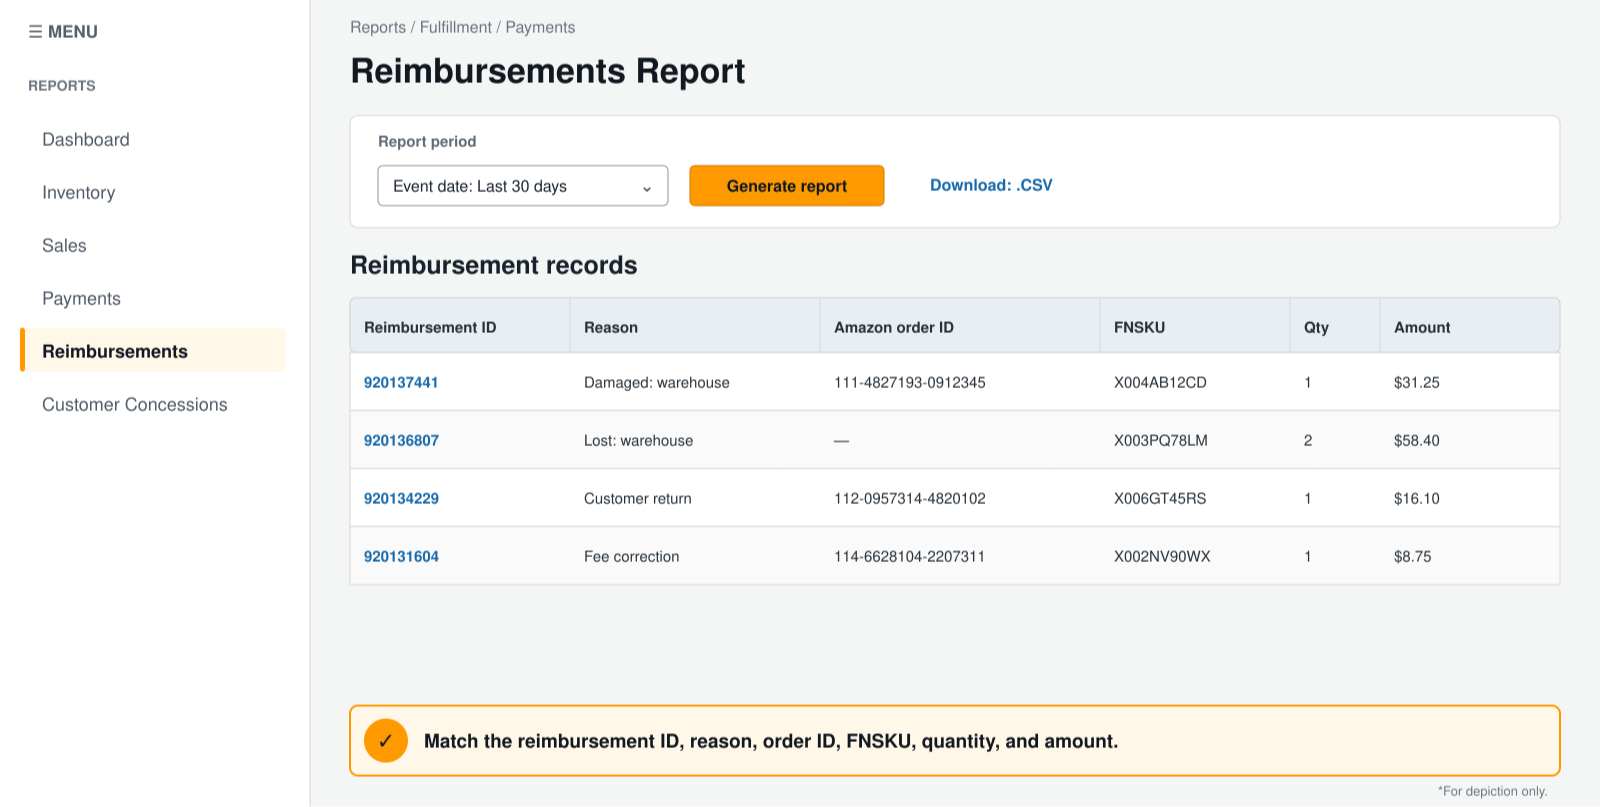The width and height of the screenshot is (1600, 807).
Task: Open the Event date report period dropdown
Action: [523, 186]
